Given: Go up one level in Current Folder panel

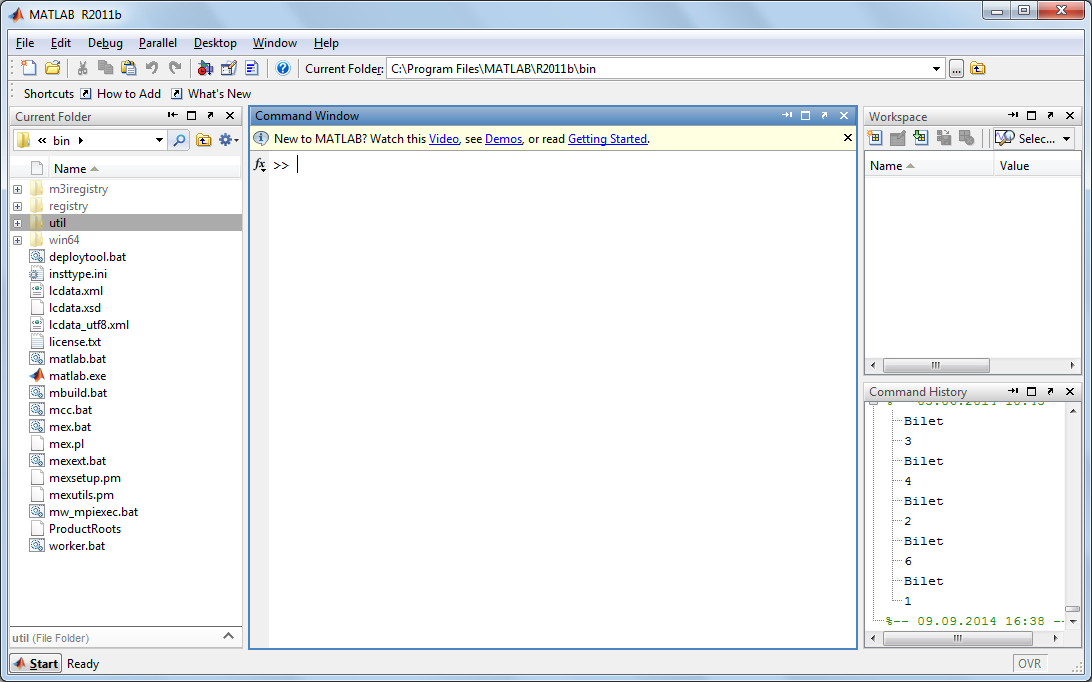Looking at the screenshot, I should [203, 140].
